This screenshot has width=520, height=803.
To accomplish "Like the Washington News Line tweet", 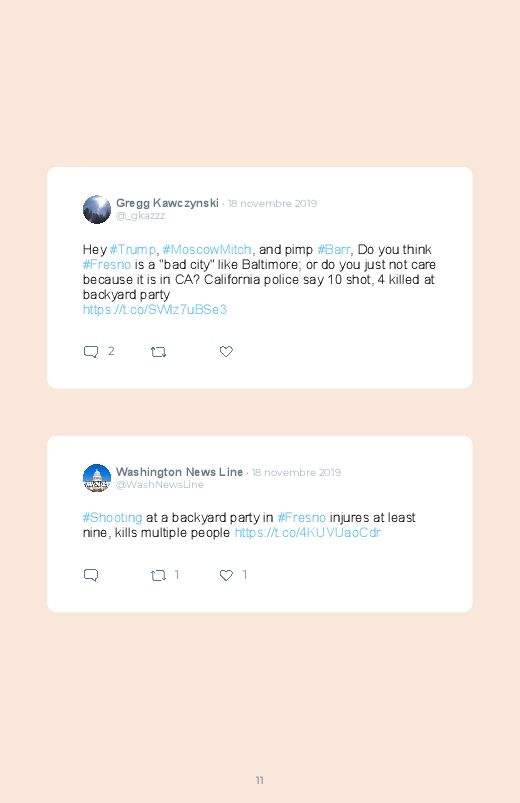I will tap(226, 575).
